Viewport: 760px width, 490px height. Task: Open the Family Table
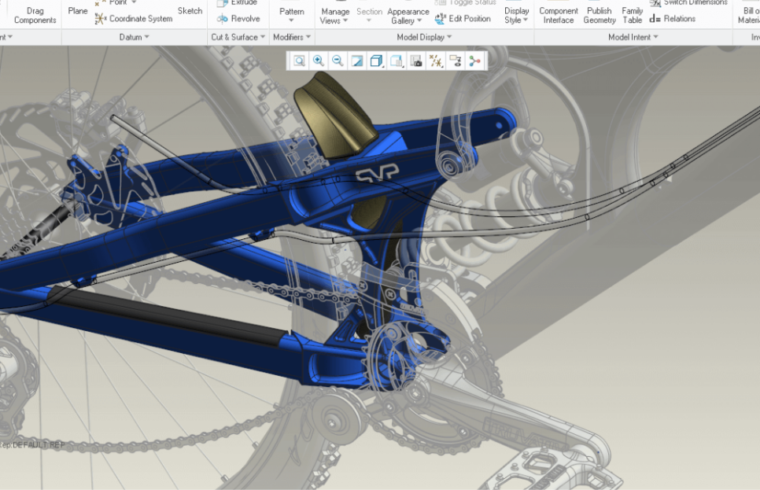point(632,16)
